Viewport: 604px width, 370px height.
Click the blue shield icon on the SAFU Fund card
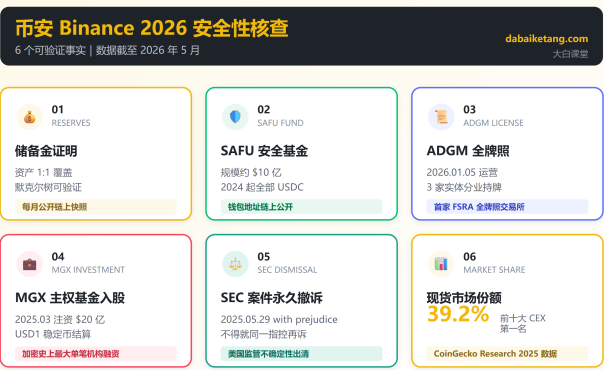235,117
